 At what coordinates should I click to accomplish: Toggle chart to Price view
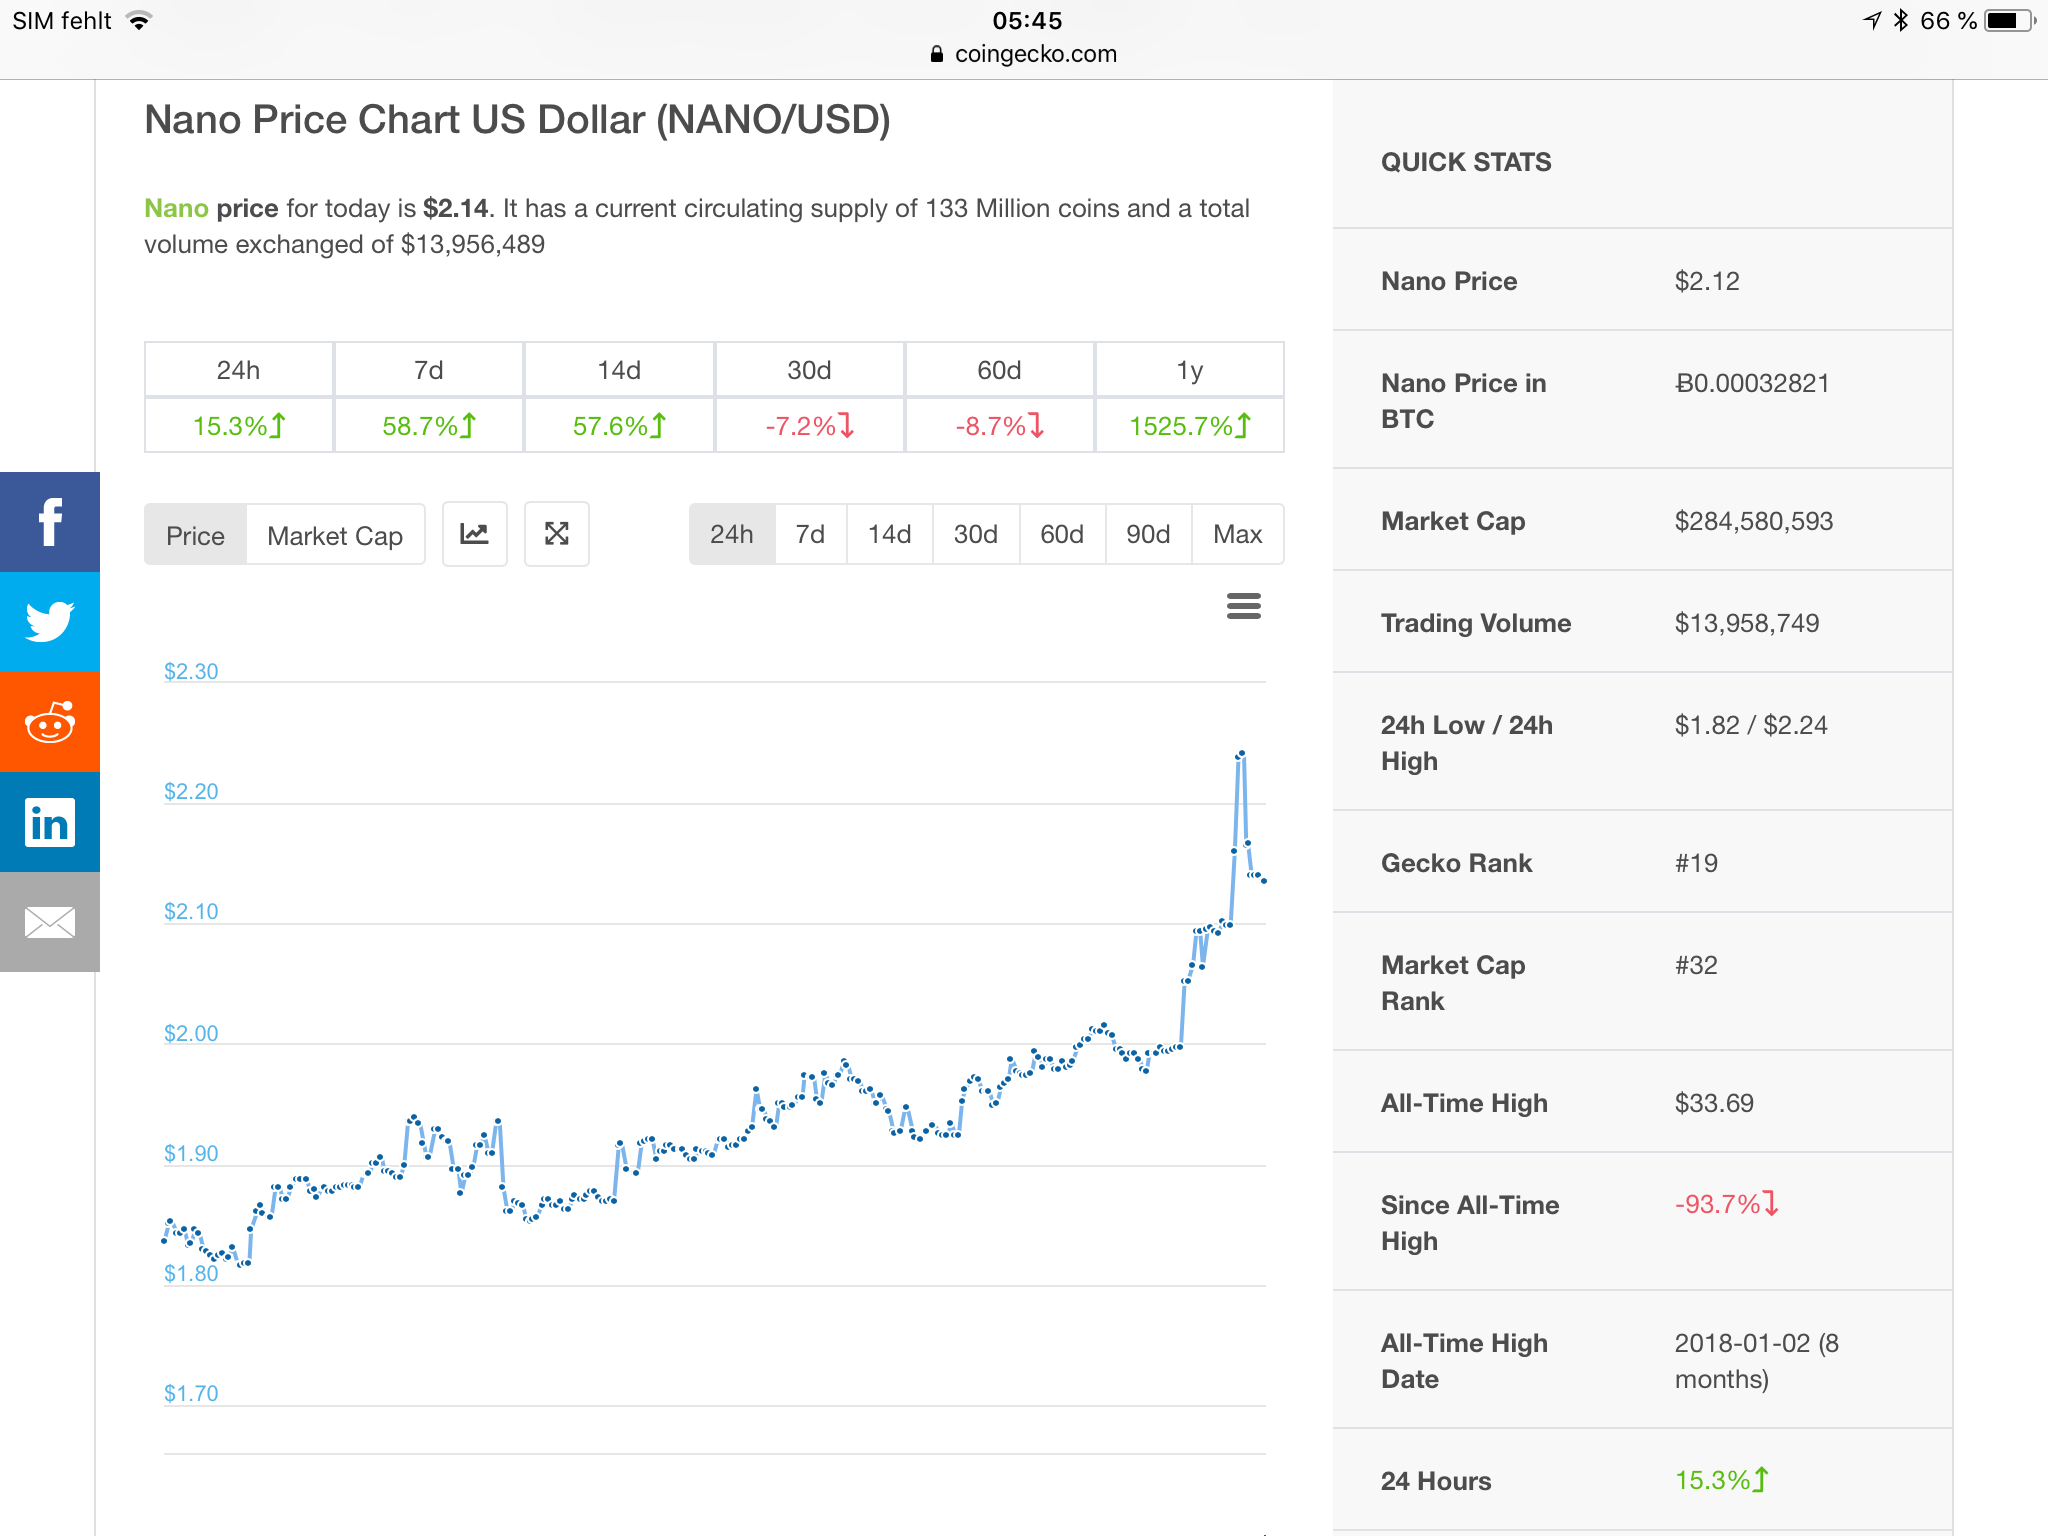coord(195,535)
